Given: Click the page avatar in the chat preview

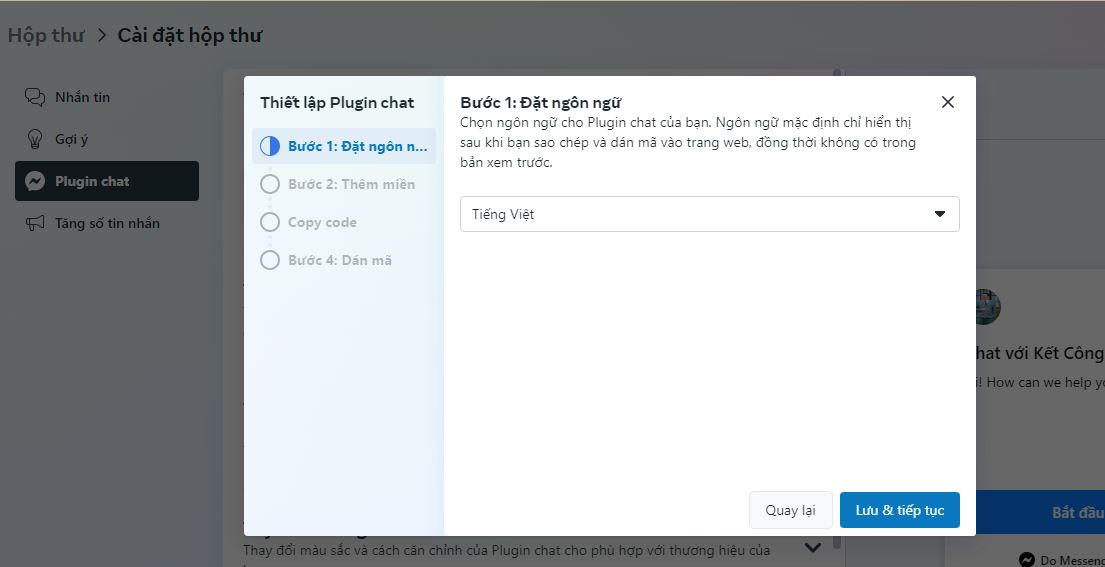Looking at the screenshot, I should click(x=987, y=306).
